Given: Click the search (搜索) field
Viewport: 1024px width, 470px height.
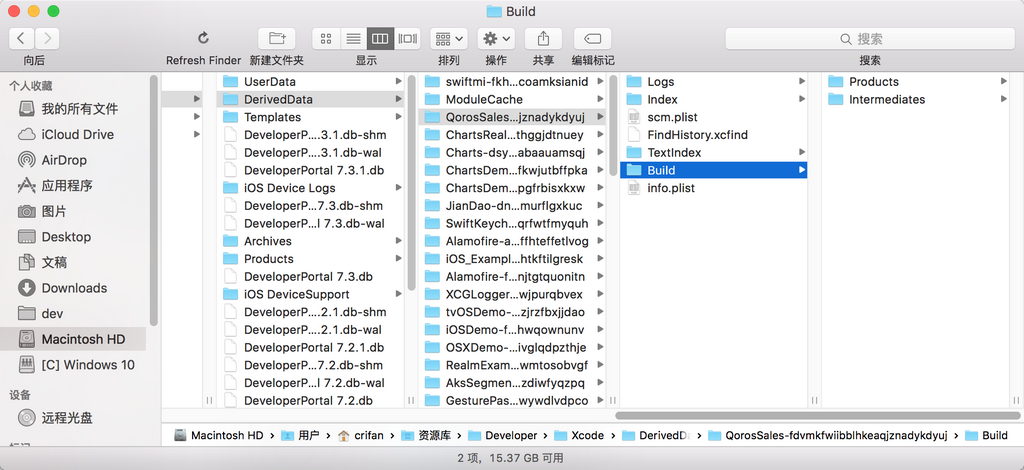Looking at the screenshot, I should click(870, 39).
